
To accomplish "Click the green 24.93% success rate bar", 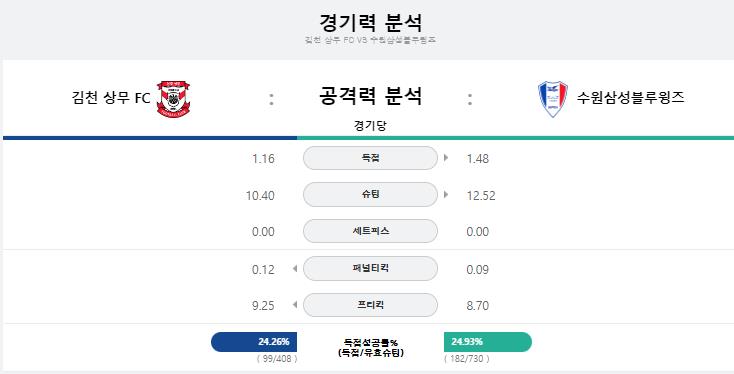I will (488, 342).
